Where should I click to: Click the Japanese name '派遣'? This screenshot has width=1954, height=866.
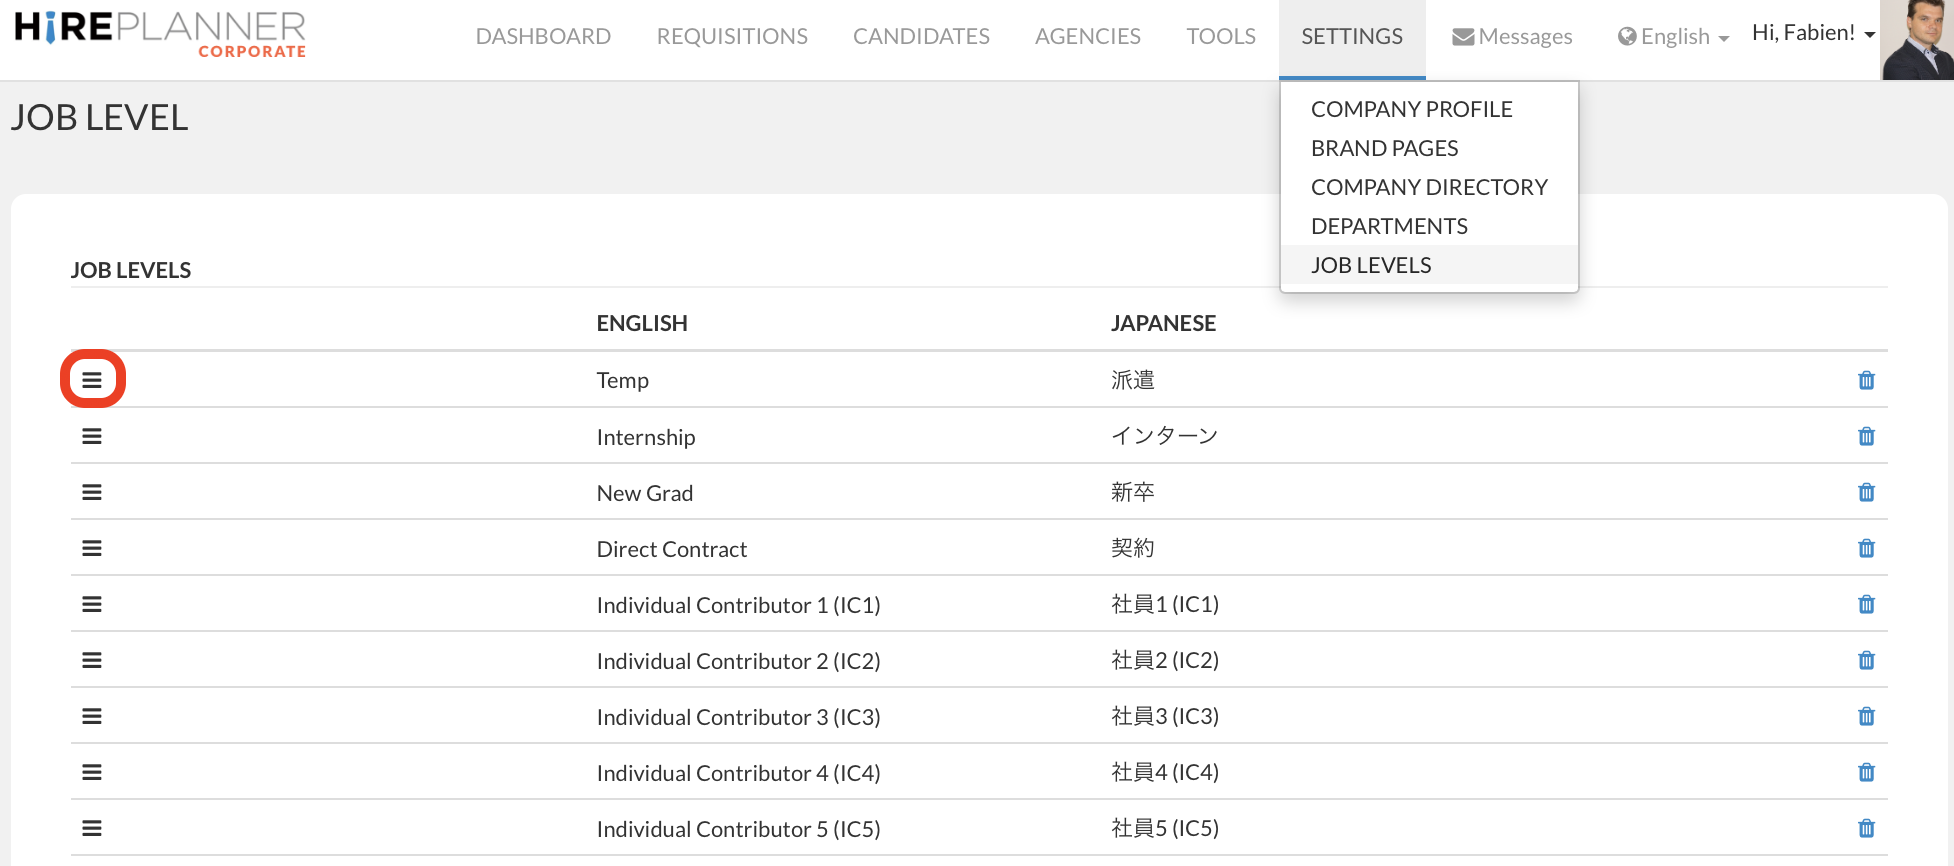pyautogui.click(x=1132, y=380)
